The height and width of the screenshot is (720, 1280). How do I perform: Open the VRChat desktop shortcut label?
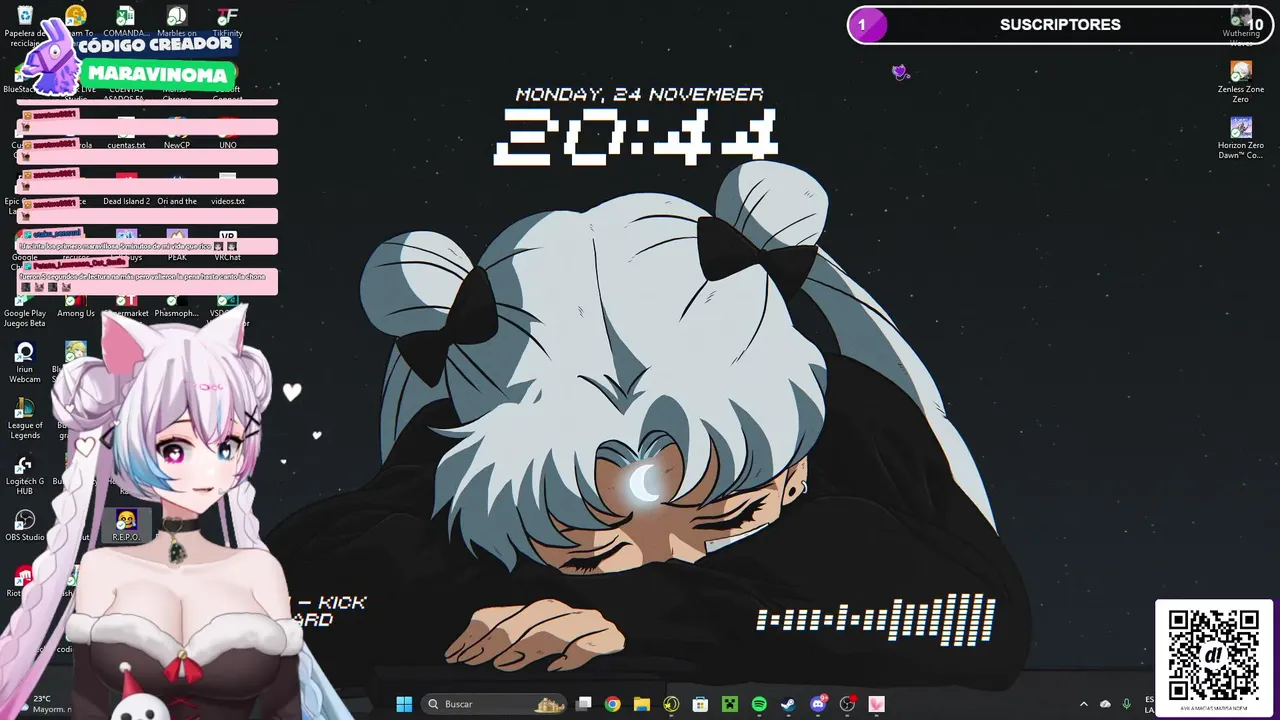(228, 257)
